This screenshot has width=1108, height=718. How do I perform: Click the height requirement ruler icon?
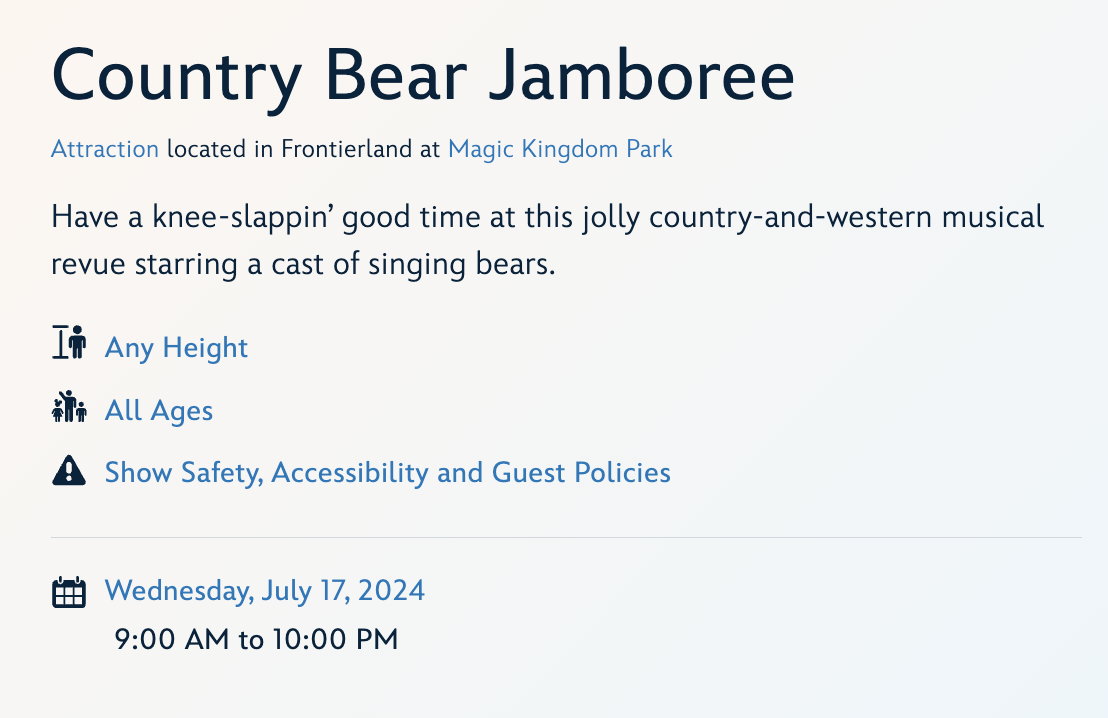pyautogui.click(x=69, y=342)
